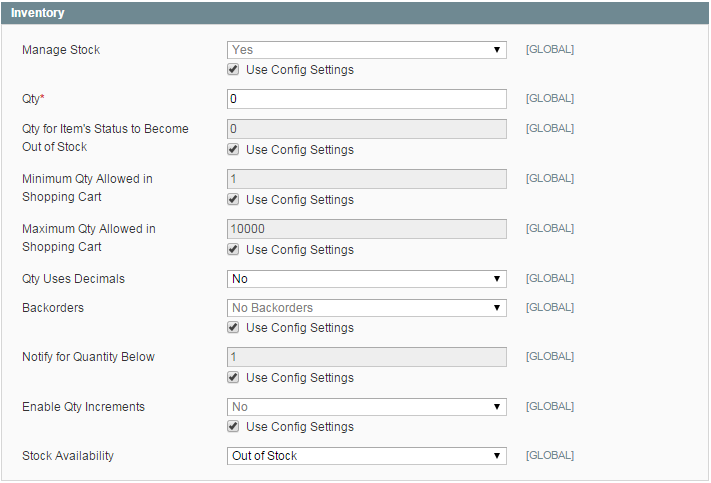Click Qty for Item's Status Out of Stock field

367,129
